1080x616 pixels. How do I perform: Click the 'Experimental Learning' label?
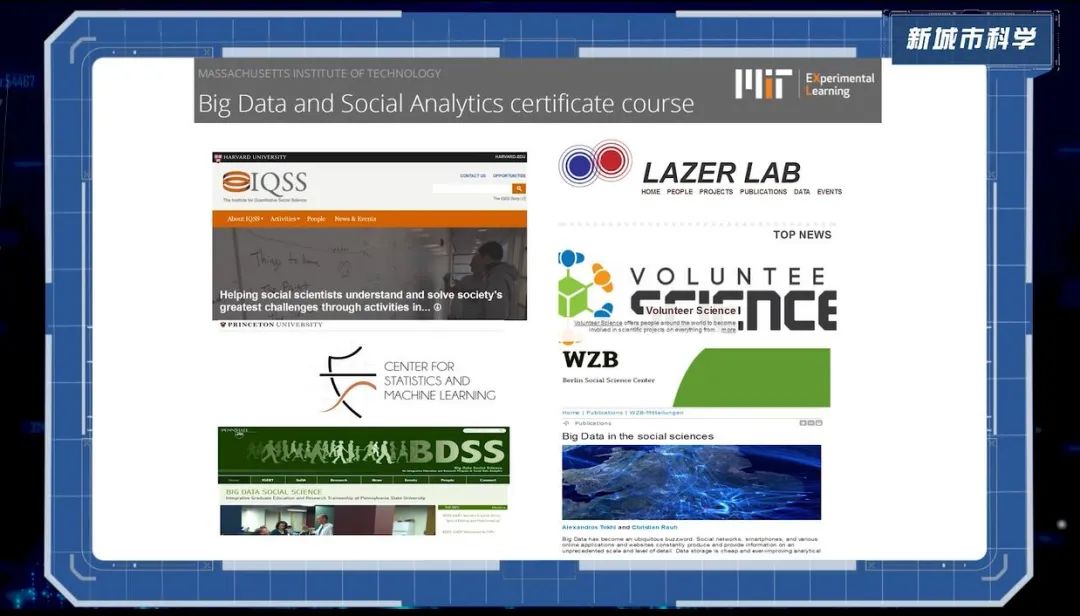pos(840,85)
